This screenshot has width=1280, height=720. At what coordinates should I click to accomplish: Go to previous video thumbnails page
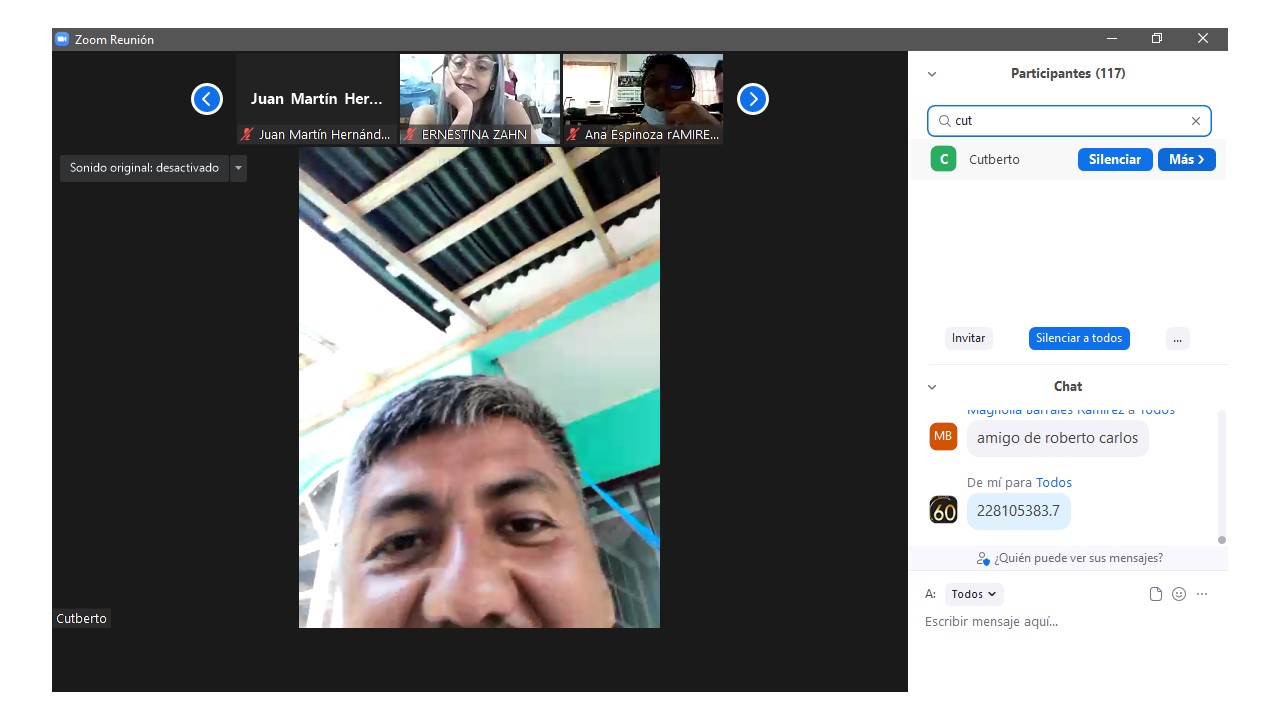click(207, 99)
